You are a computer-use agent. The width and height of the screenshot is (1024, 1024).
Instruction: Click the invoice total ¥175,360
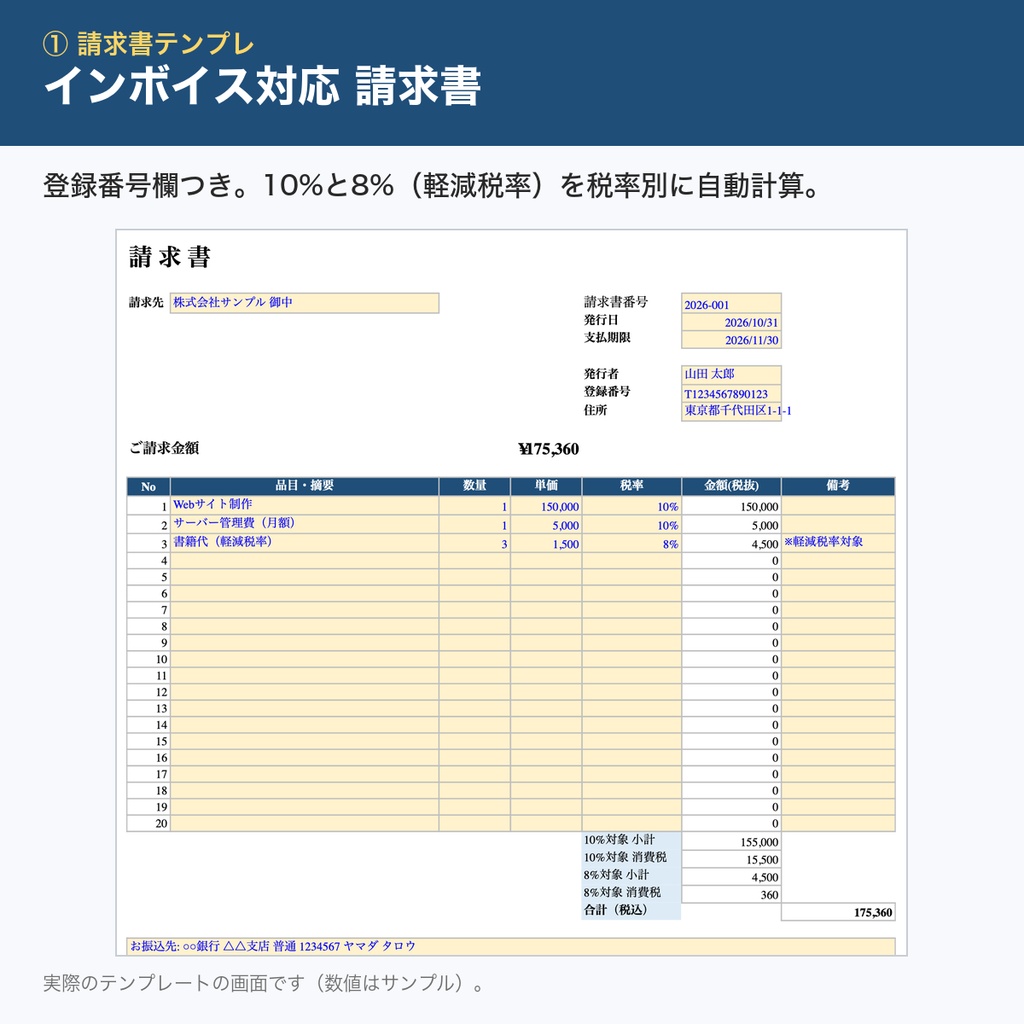click(x=549, y=449)
